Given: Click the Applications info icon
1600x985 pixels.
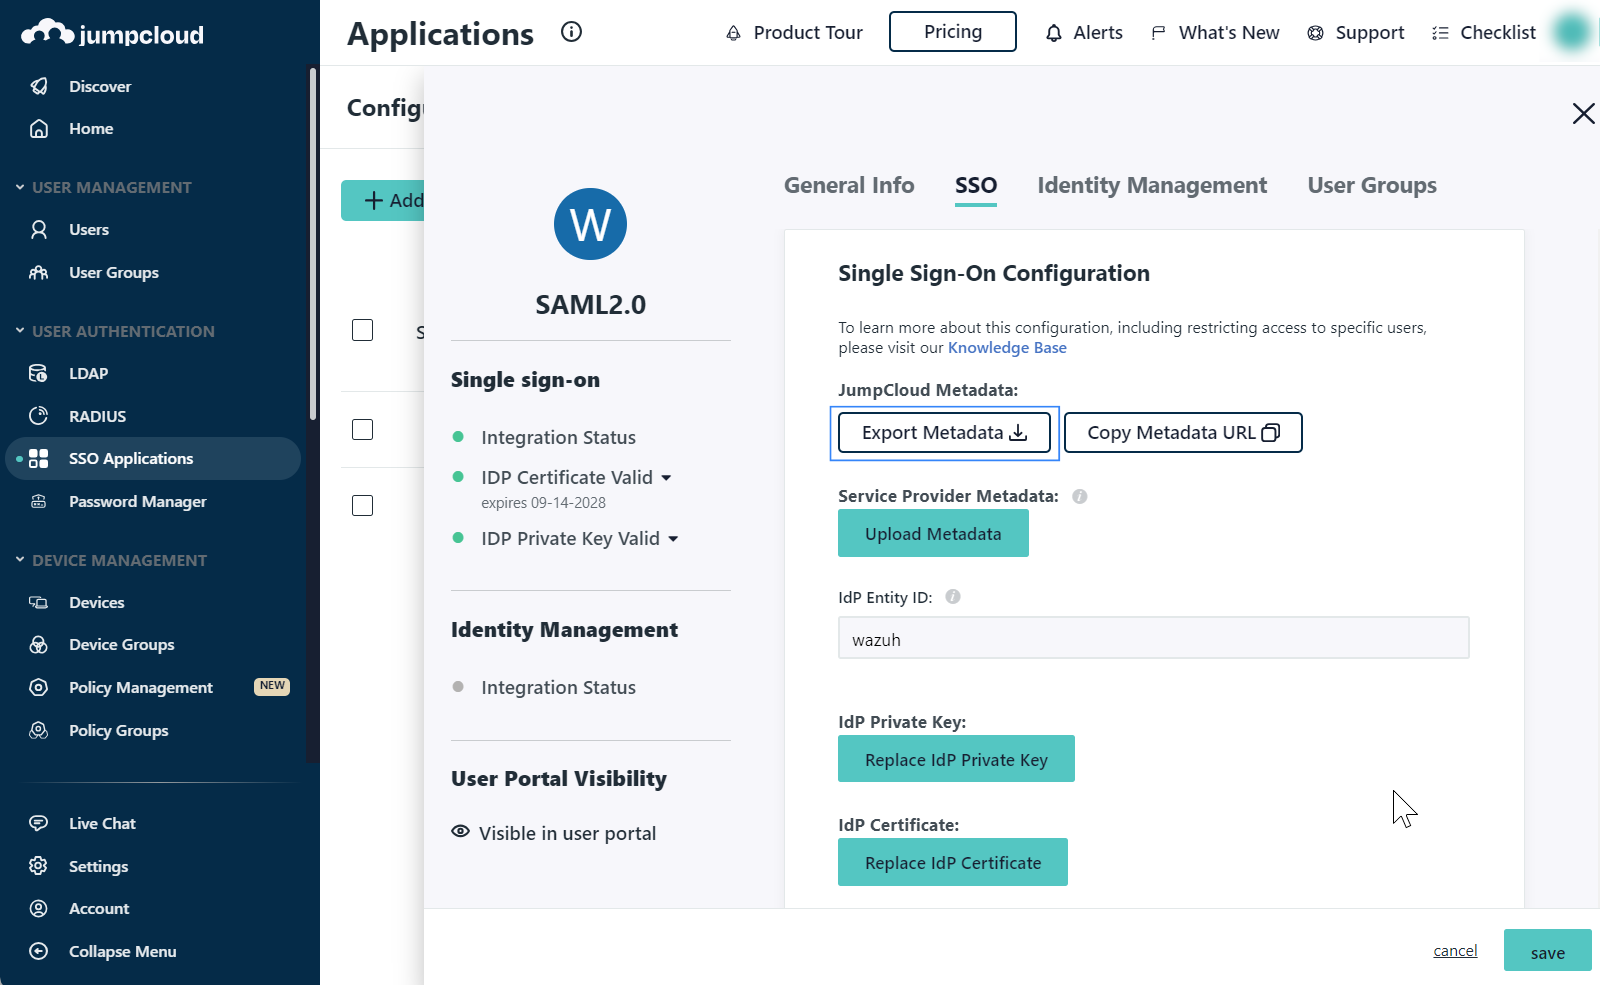Looking at the screenshot, I should (x=571, y=32).
